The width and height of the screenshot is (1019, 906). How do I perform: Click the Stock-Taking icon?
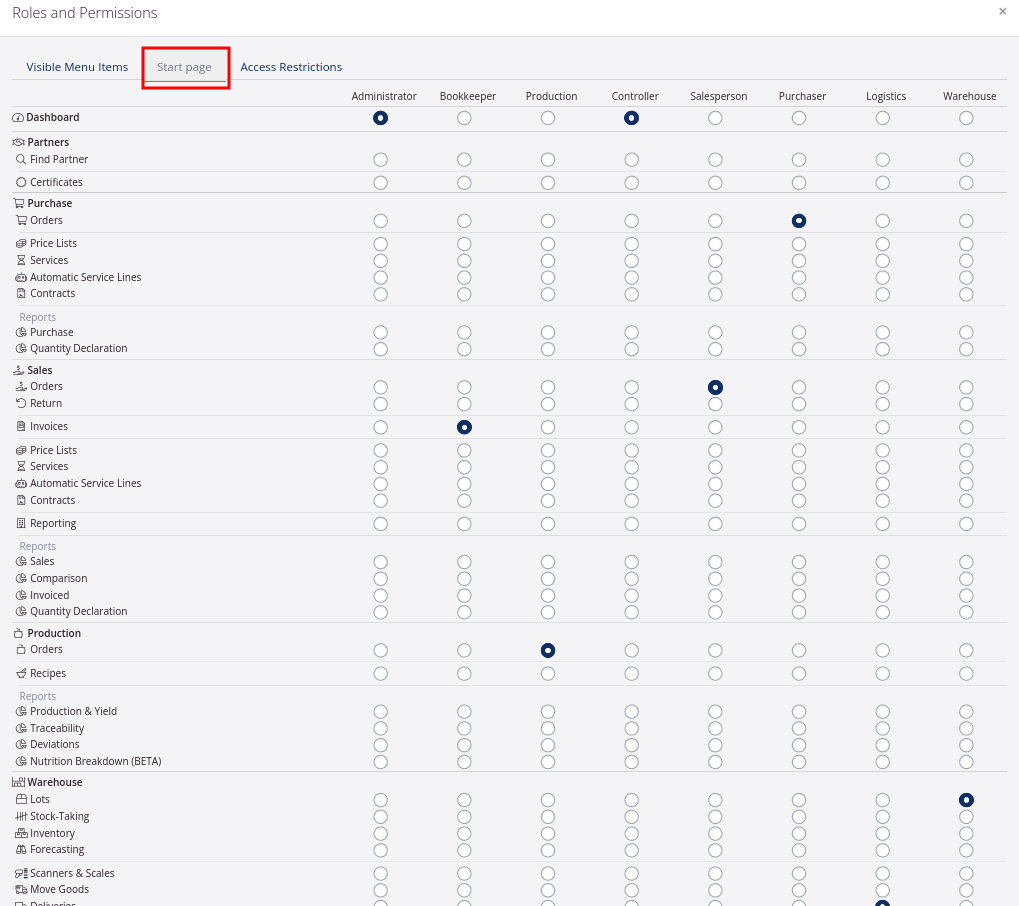pos(21,817)
